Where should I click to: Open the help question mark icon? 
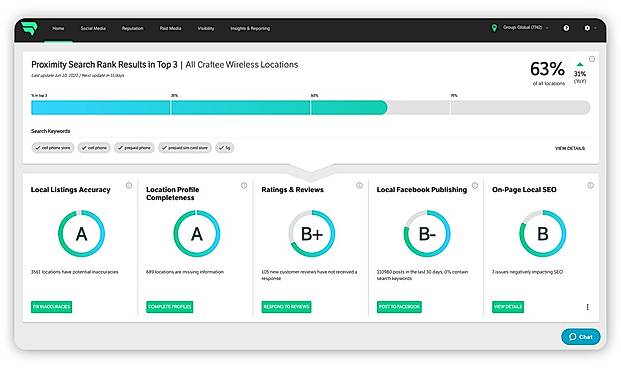click(x=566, y=28)
